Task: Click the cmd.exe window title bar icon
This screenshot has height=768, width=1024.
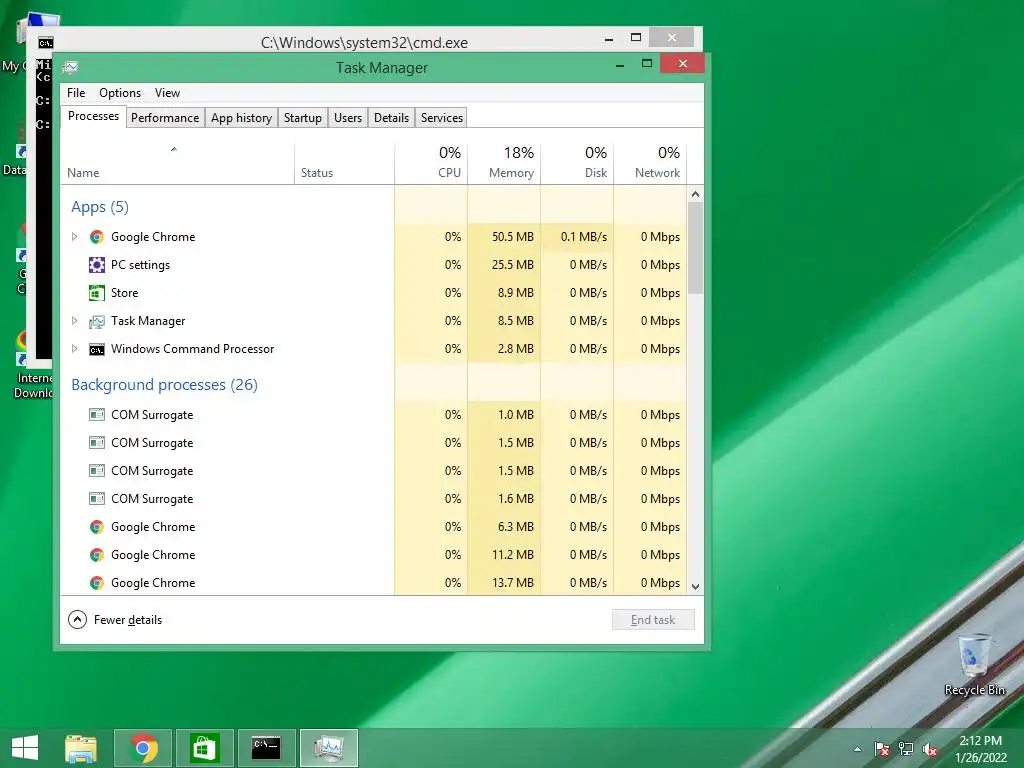Action: pos(45,43)
